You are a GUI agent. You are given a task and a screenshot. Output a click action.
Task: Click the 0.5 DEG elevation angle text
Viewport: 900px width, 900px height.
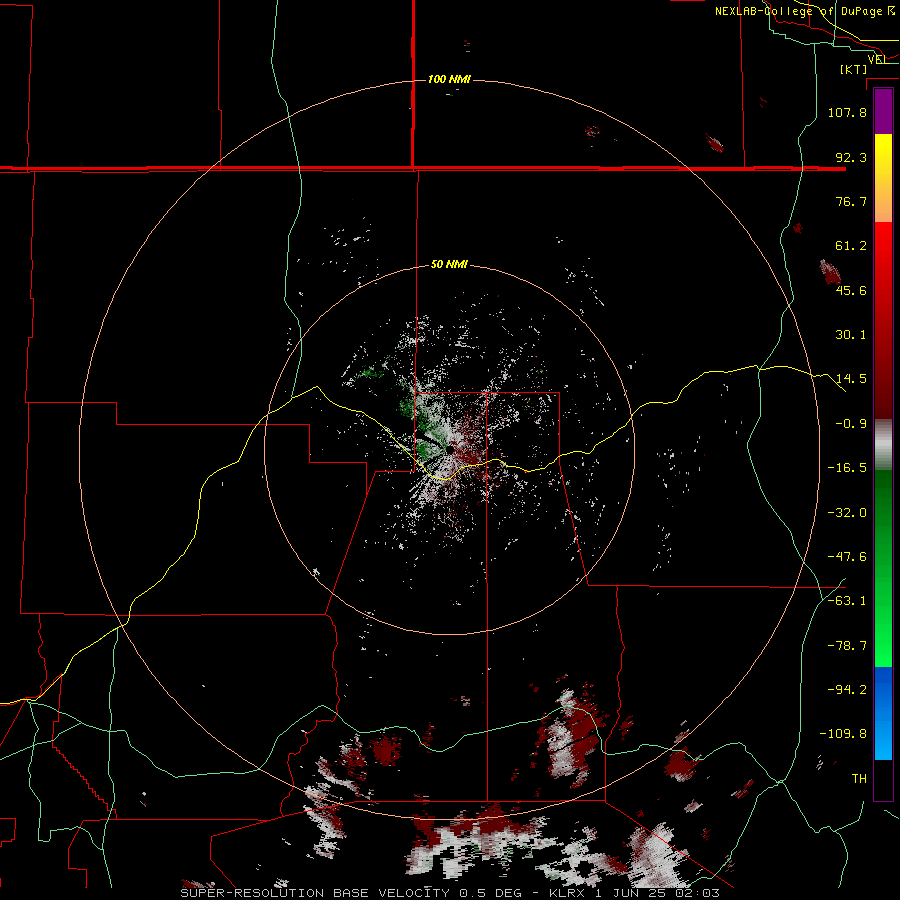point(491,893)
